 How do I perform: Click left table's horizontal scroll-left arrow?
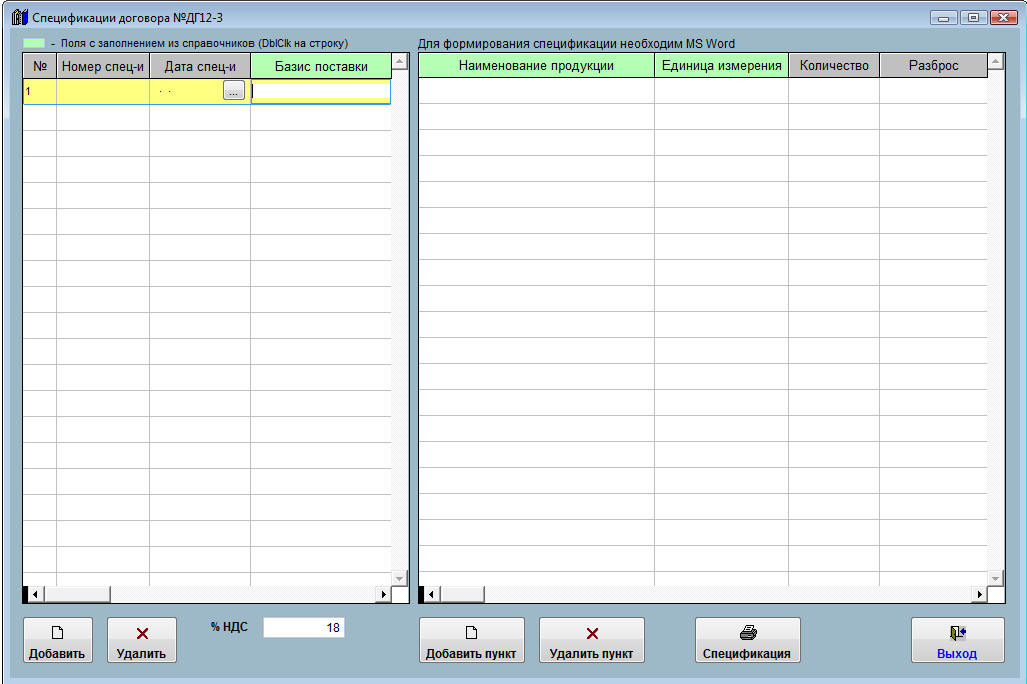coord(35,594)
